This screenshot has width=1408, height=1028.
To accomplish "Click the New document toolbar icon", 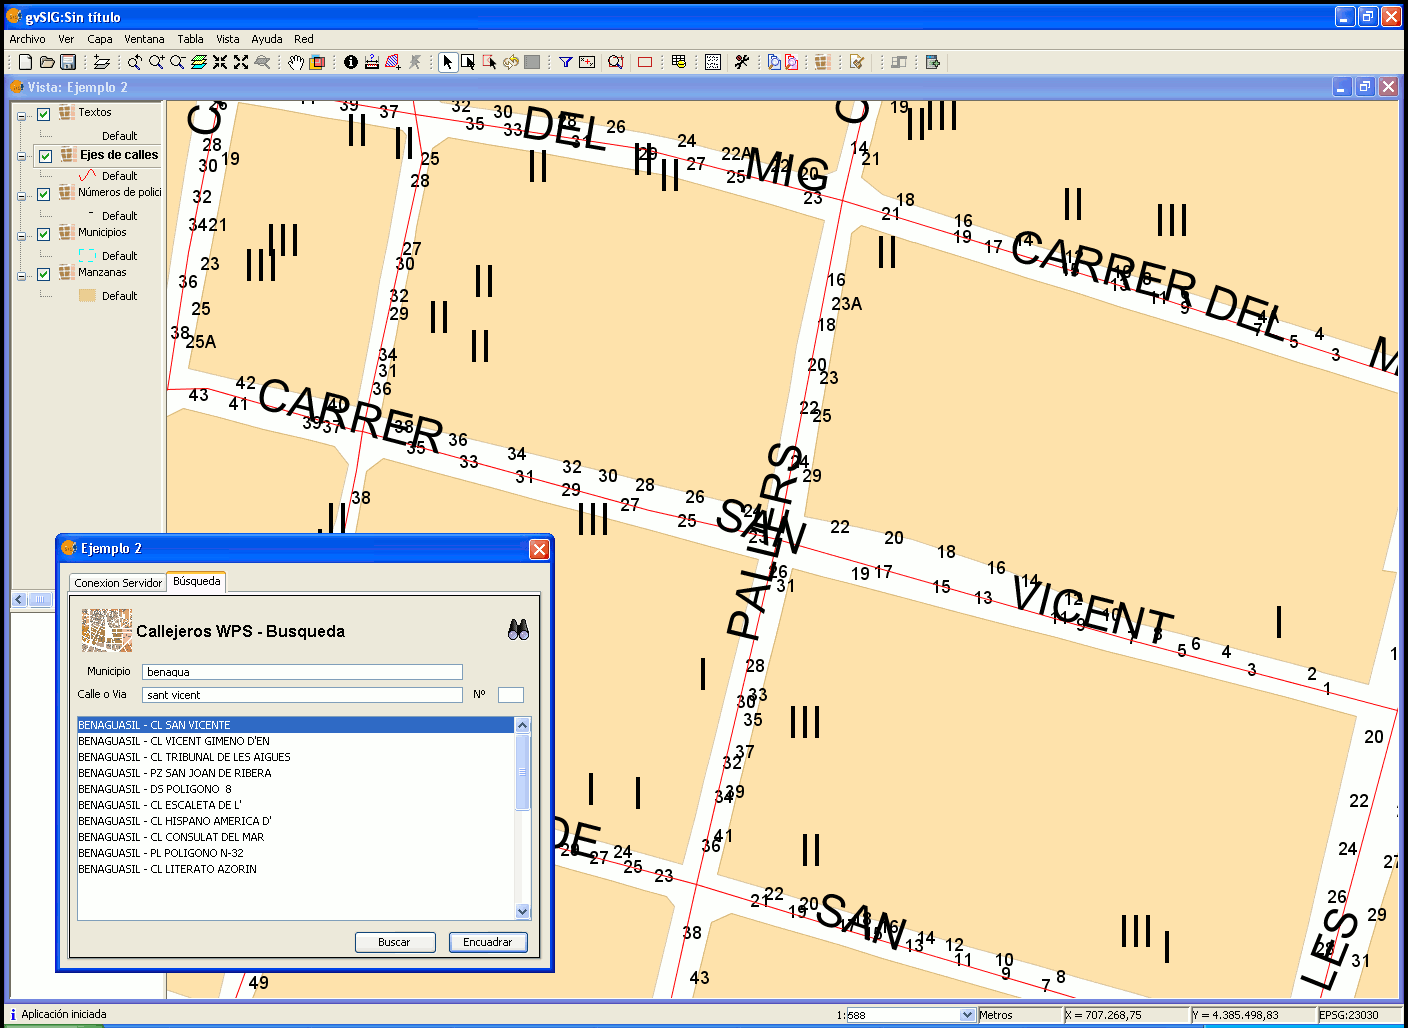I will (25, 62).
